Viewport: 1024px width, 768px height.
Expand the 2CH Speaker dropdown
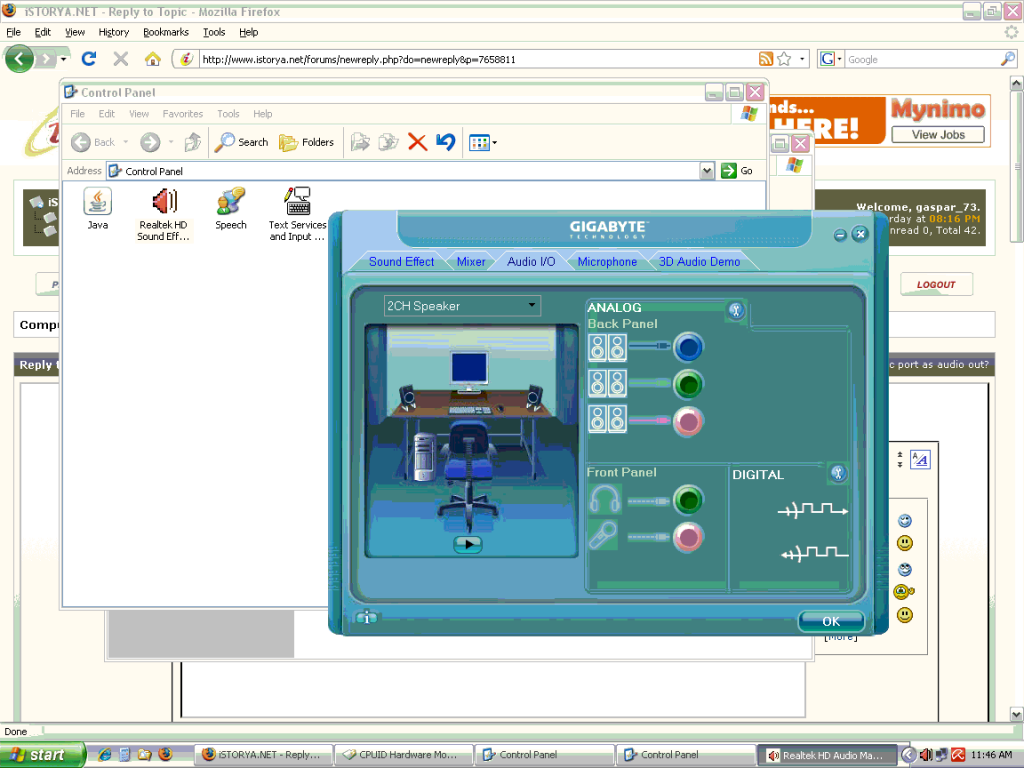(x=532, y=306)
